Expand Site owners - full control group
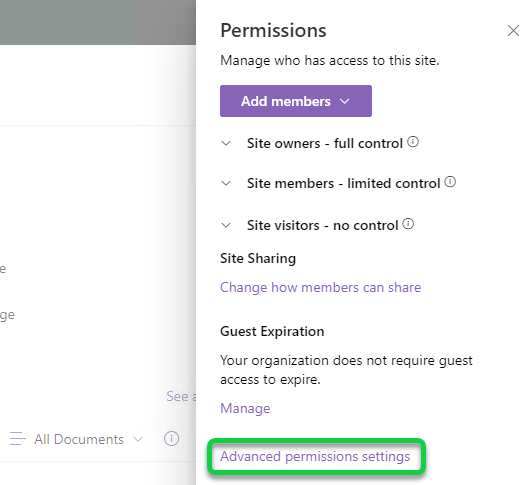The width and height of the screenshot is (530, 485). point(226,143)
